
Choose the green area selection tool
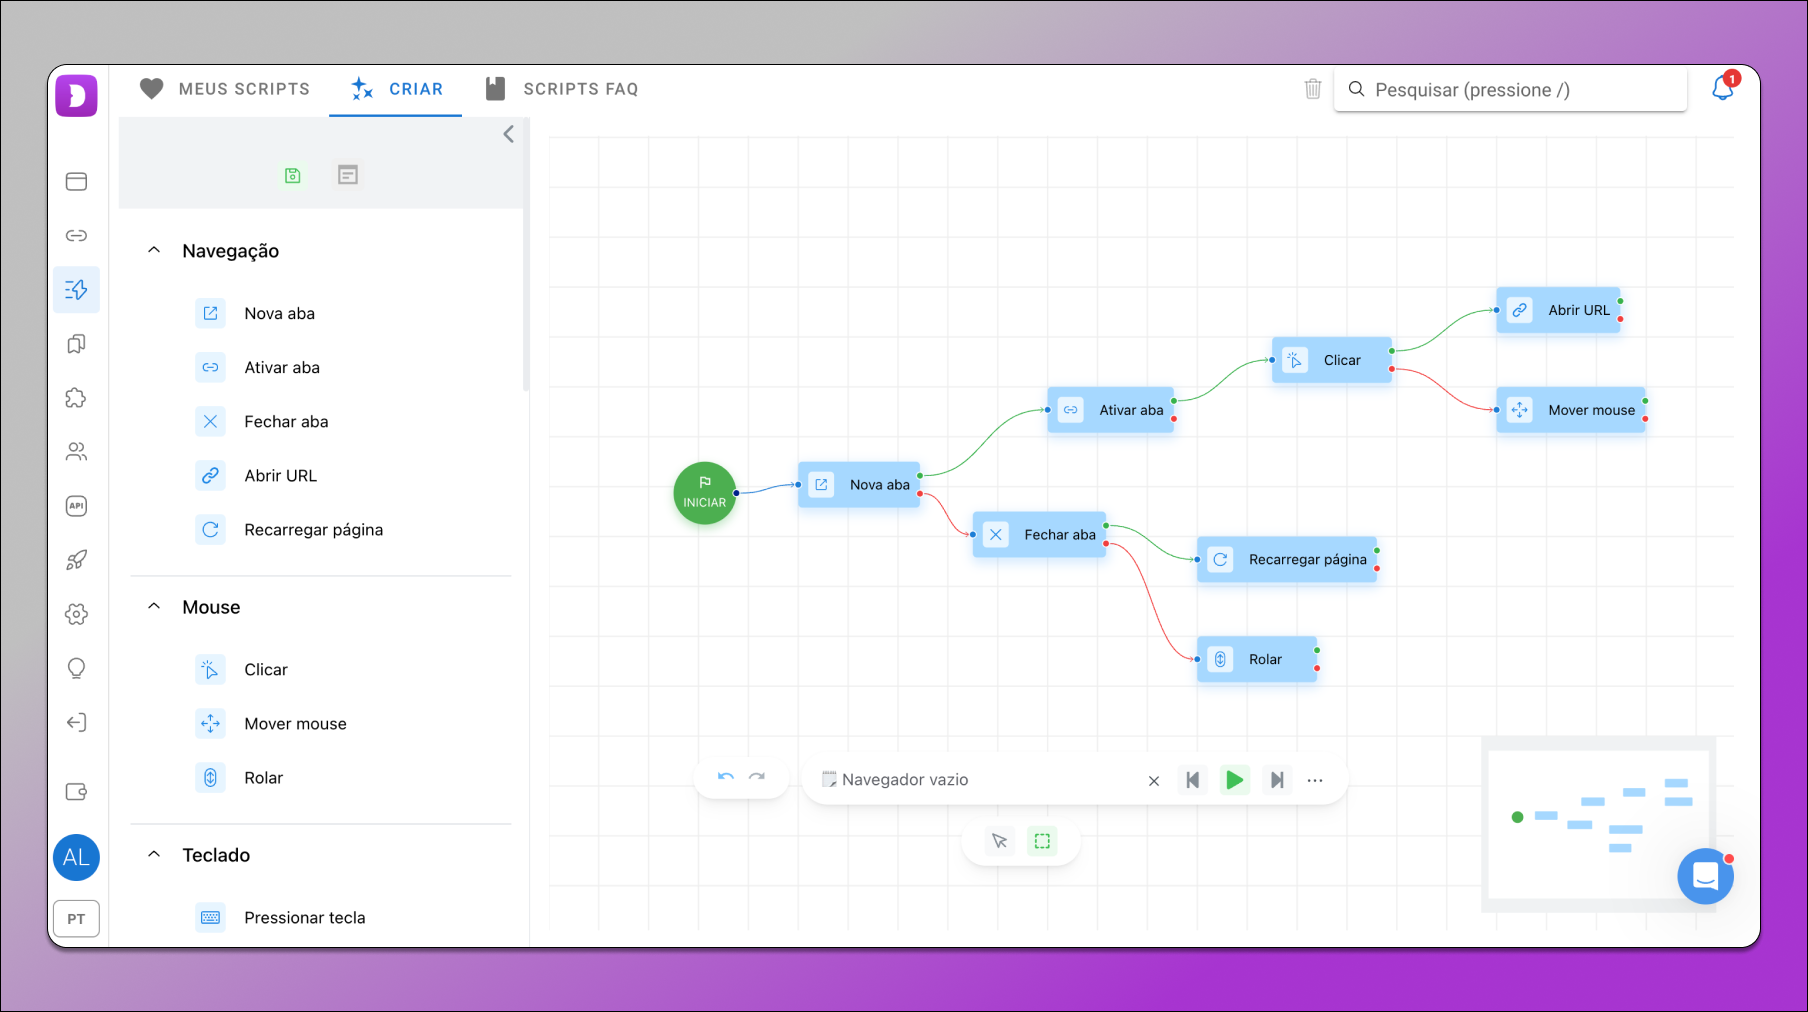[1042, 841]
